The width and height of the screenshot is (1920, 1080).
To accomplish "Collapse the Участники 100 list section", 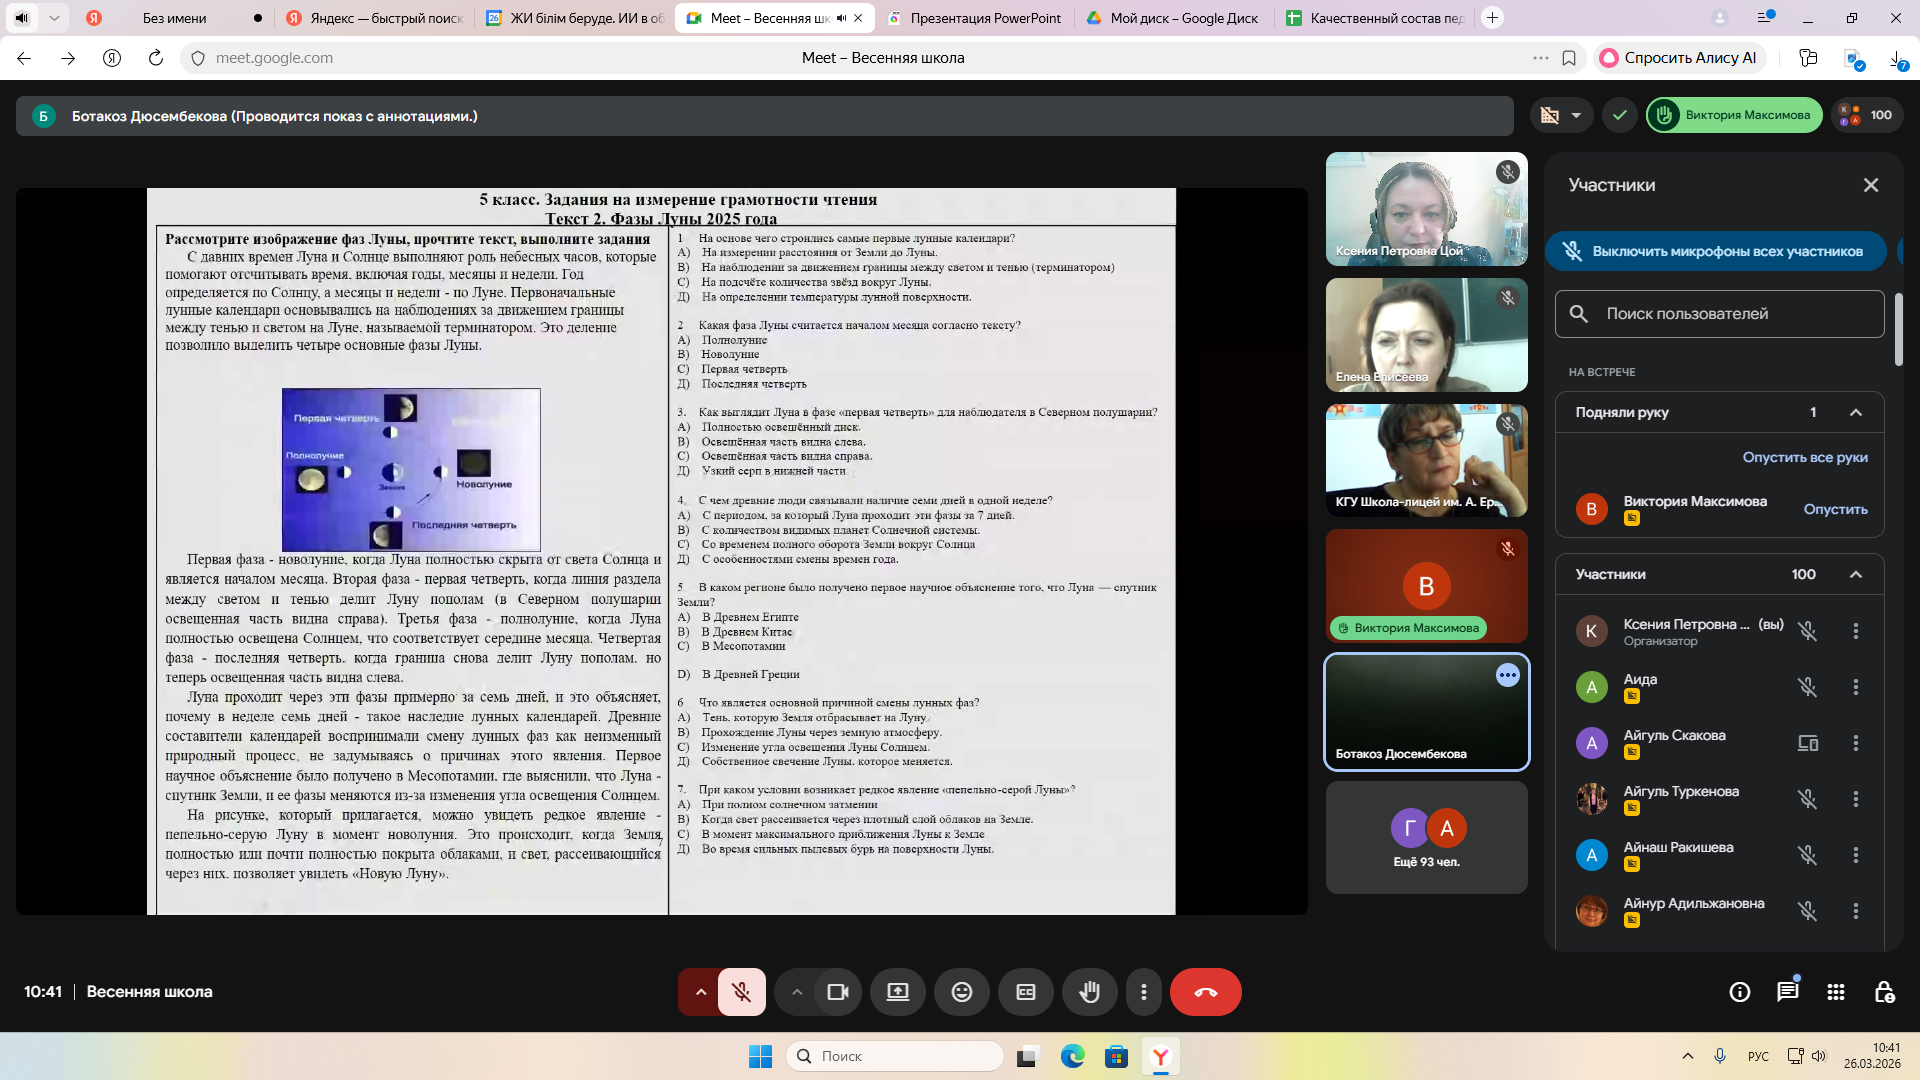I will [1856, 574].
